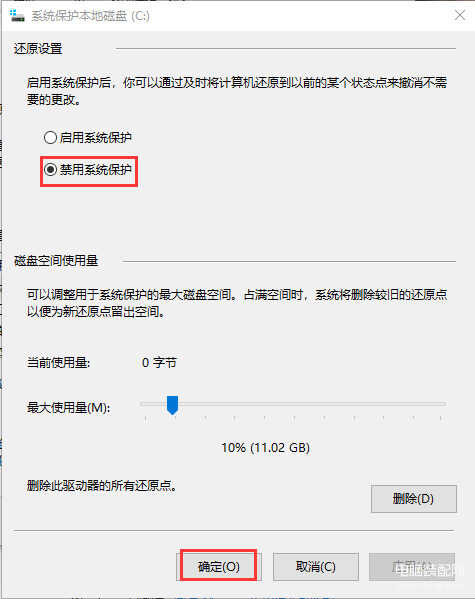The image size is (475, 599).
Task: Click the 删除(D) button
Action: 413,499
